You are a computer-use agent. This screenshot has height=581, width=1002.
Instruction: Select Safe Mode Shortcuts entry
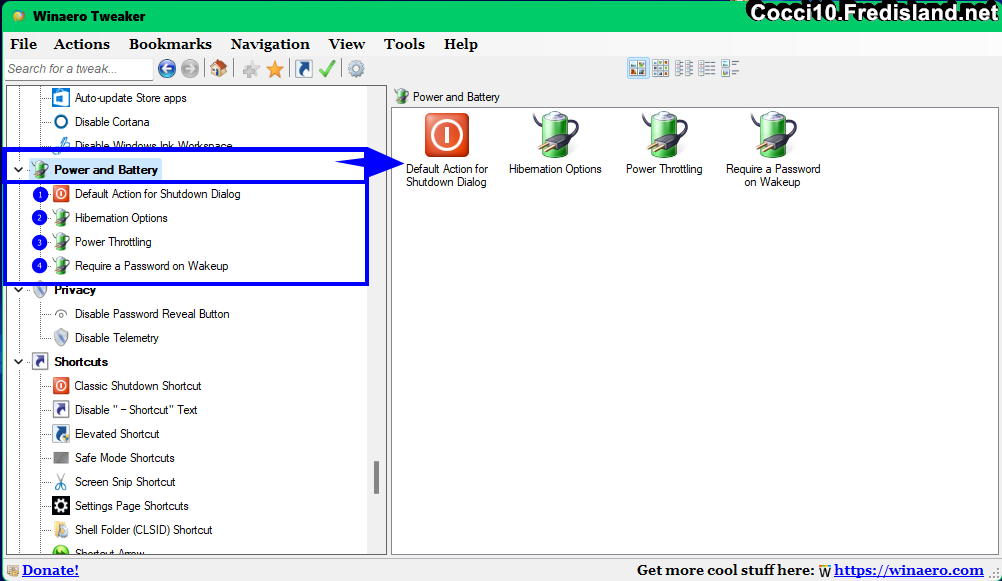(124, 458)
